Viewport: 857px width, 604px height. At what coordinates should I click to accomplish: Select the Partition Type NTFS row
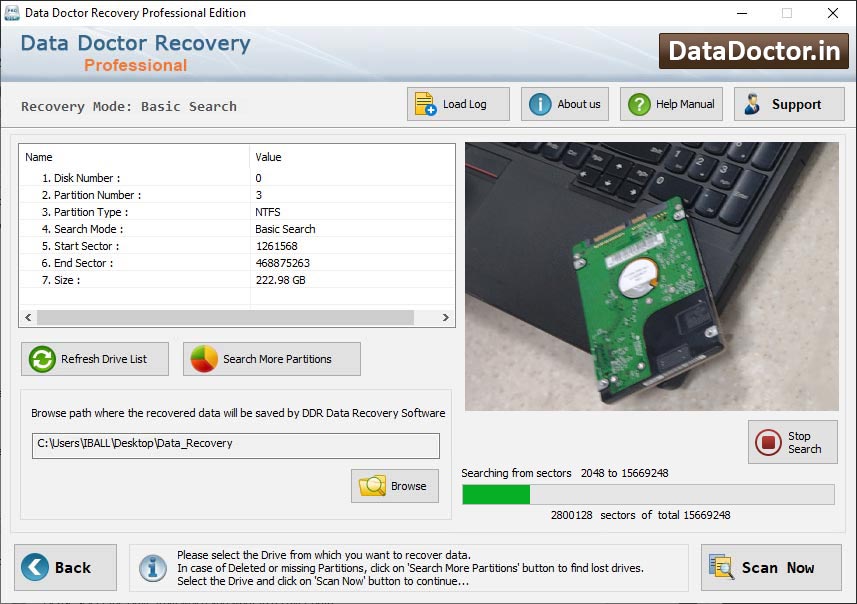[150, 211]
